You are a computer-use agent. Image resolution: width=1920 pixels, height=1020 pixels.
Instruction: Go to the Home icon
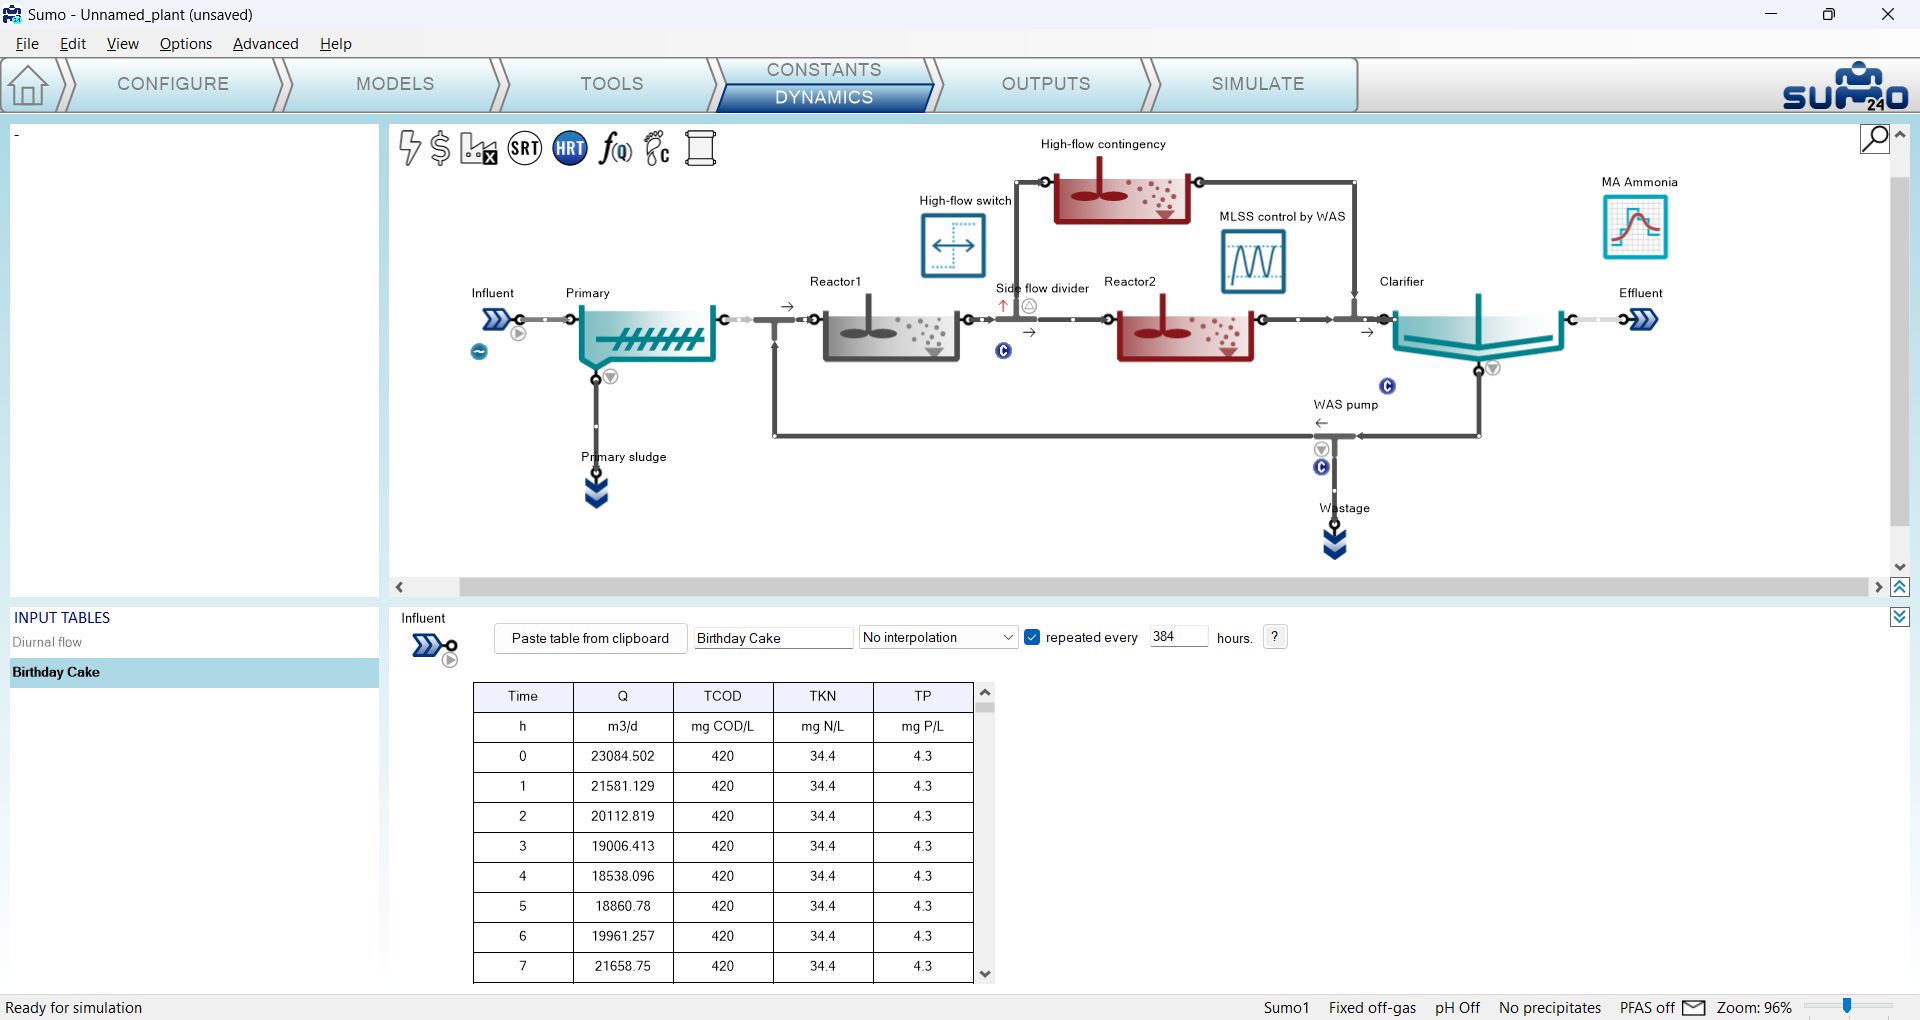click(28, 85)
